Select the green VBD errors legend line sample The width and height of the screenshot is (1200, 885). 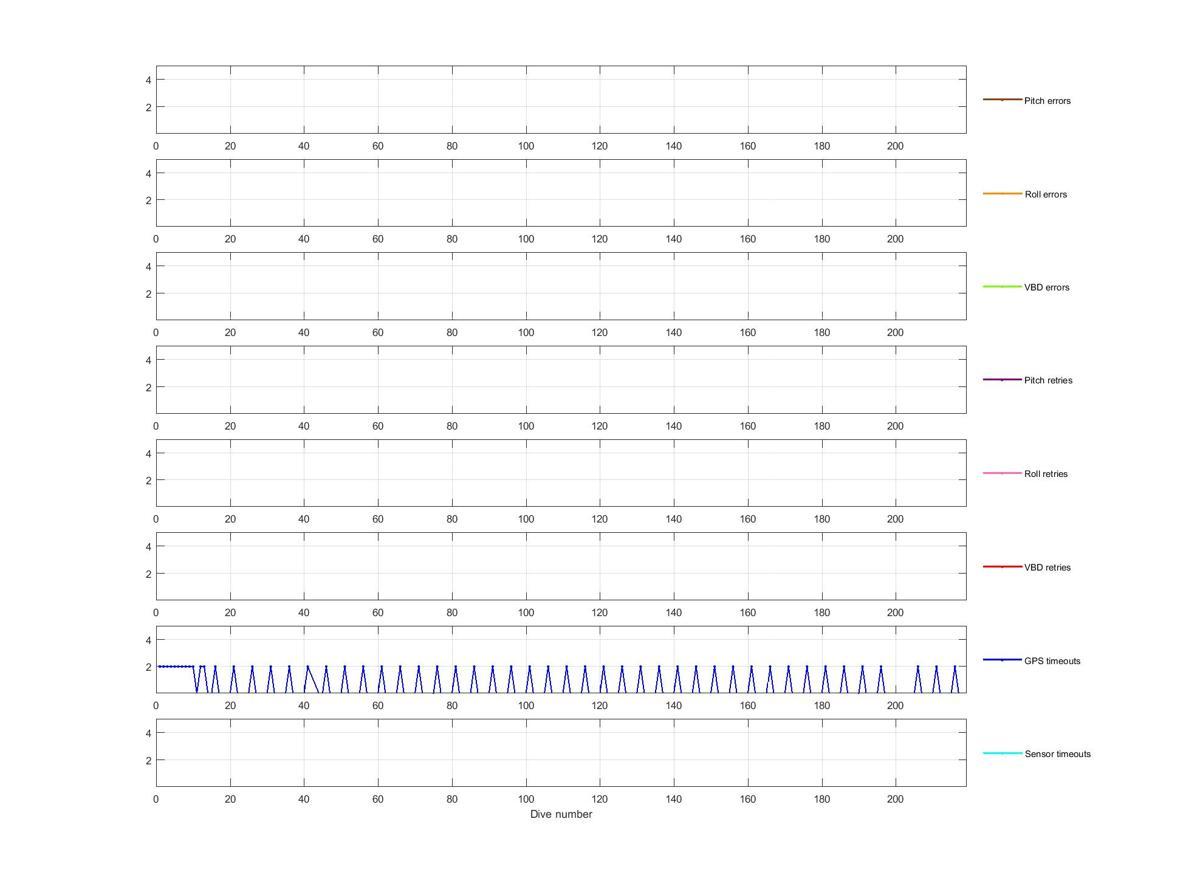point(1002,286)
